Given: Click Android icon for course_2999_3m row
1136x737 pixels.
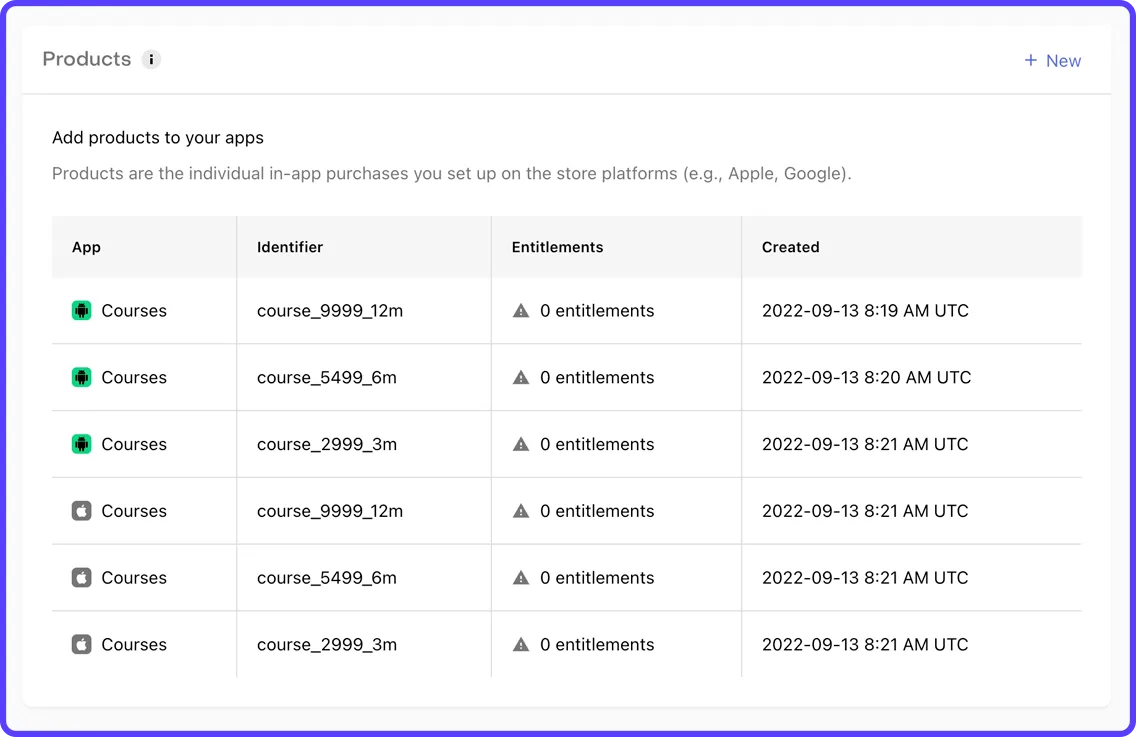Looking at the screenshot, I should (x=82, y=444).
